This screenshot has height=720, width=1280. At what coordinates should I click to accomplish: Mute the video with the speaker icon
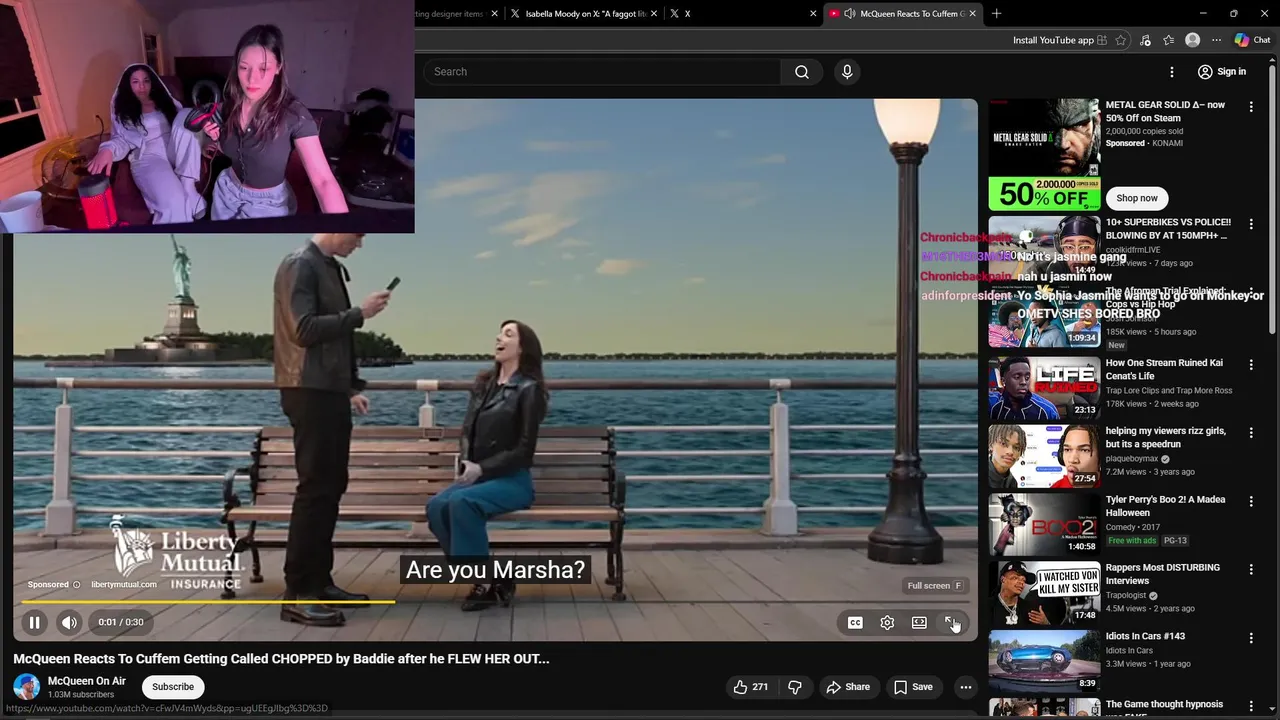[x=69, y=622]
